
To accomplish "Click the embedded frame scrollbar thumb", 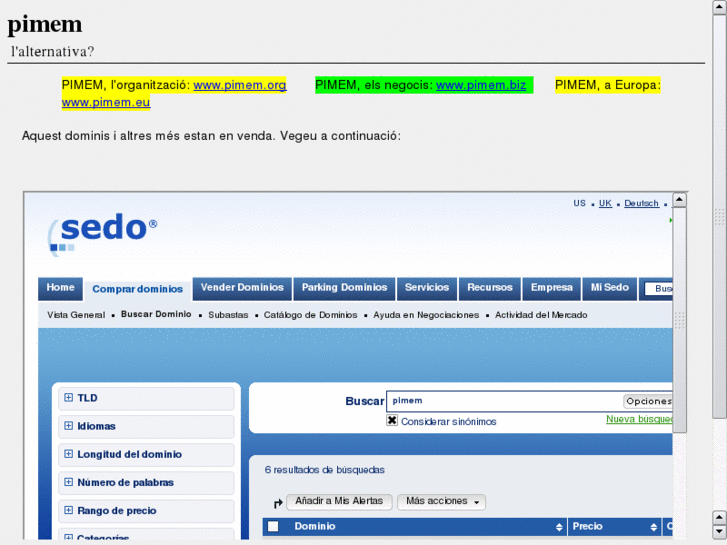I will coord(679,320).
